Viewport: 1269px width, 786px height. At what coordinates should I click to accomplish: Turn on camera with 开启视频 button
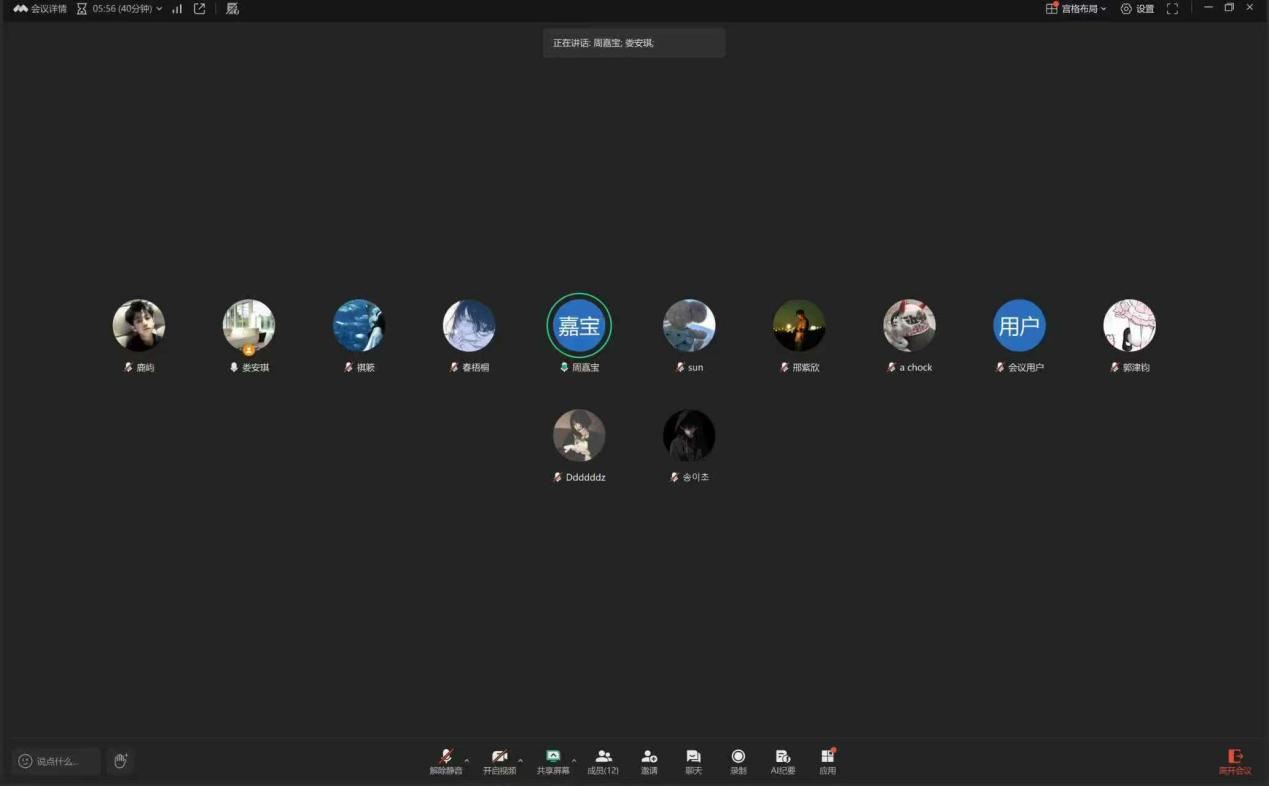coord(499,760)
